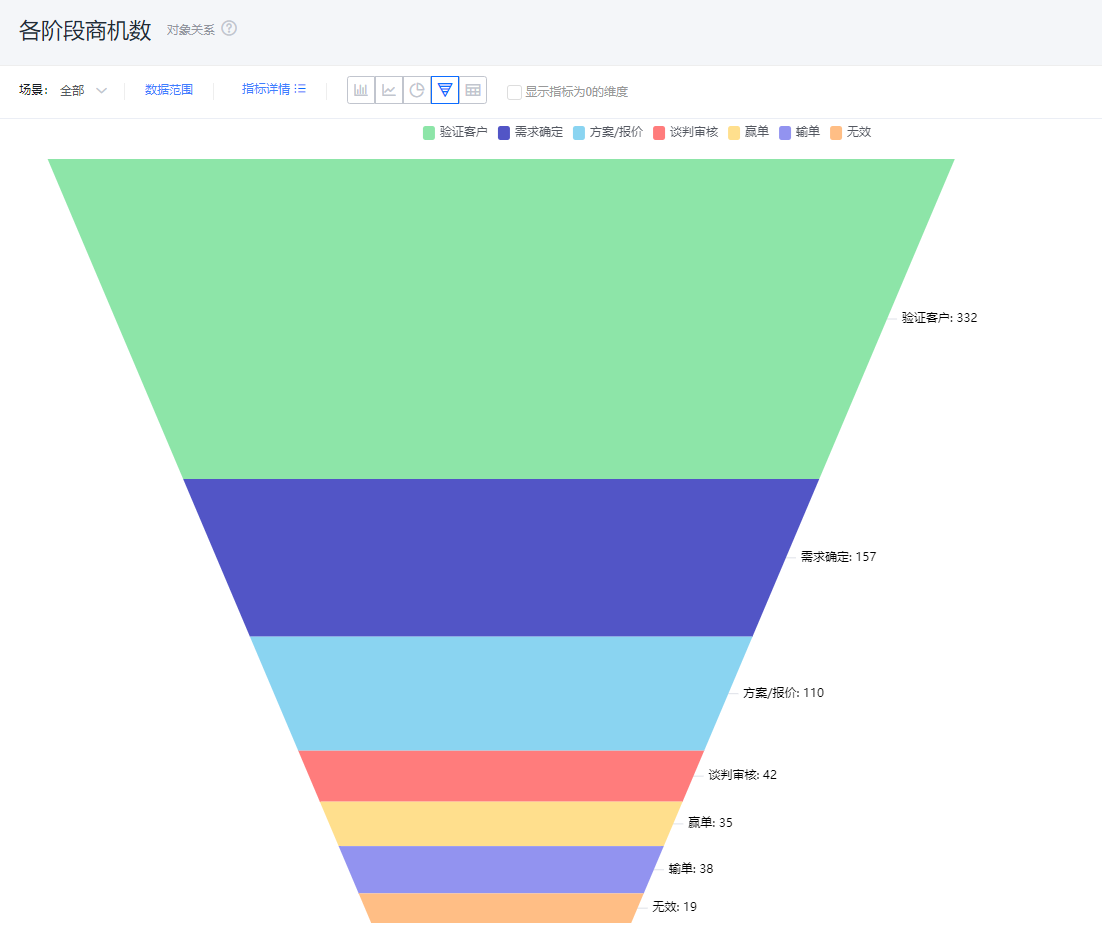Toggle 方案/报价 legend swatch

point(578,133)
